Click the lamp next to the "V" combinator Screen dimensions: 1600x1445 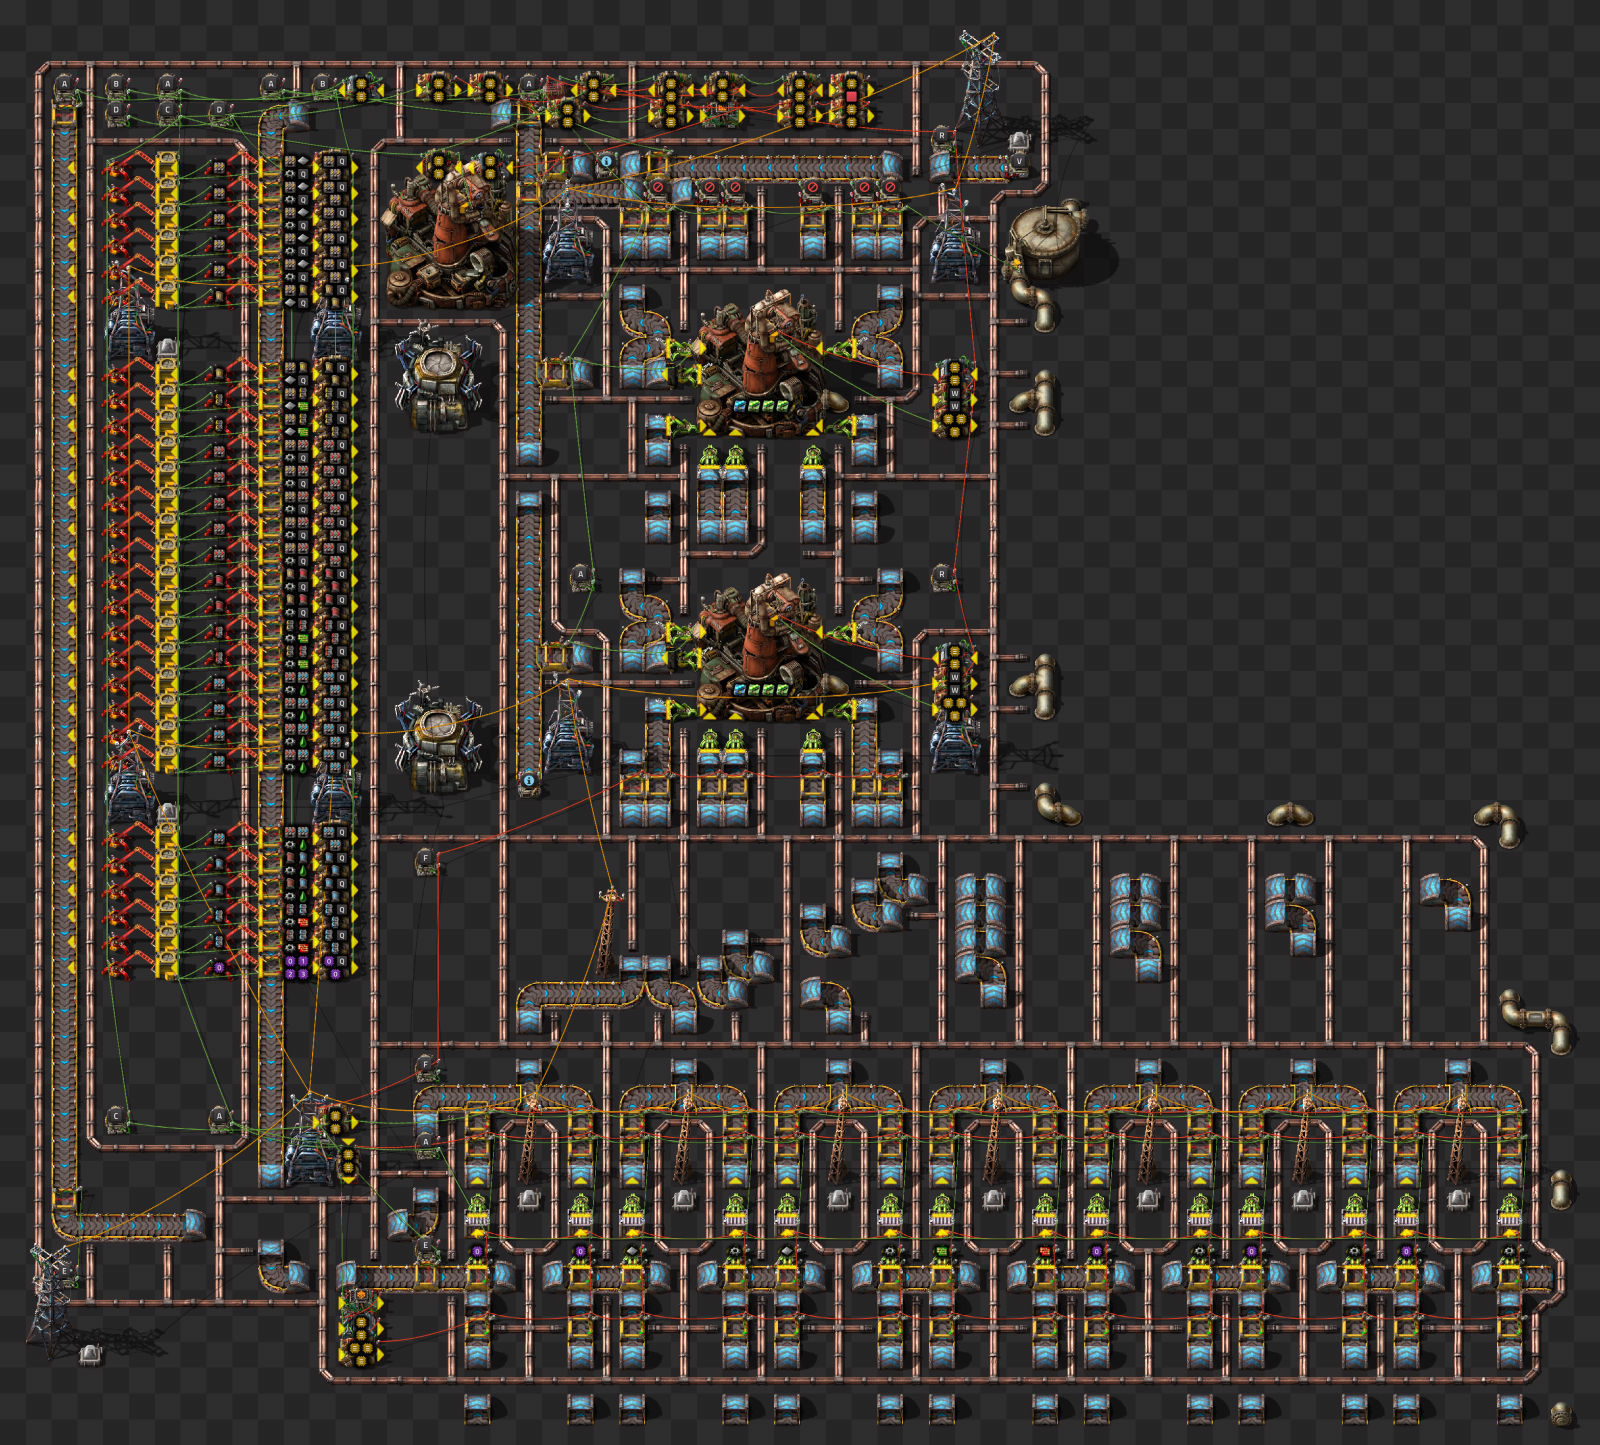[x=1019, y=141]
